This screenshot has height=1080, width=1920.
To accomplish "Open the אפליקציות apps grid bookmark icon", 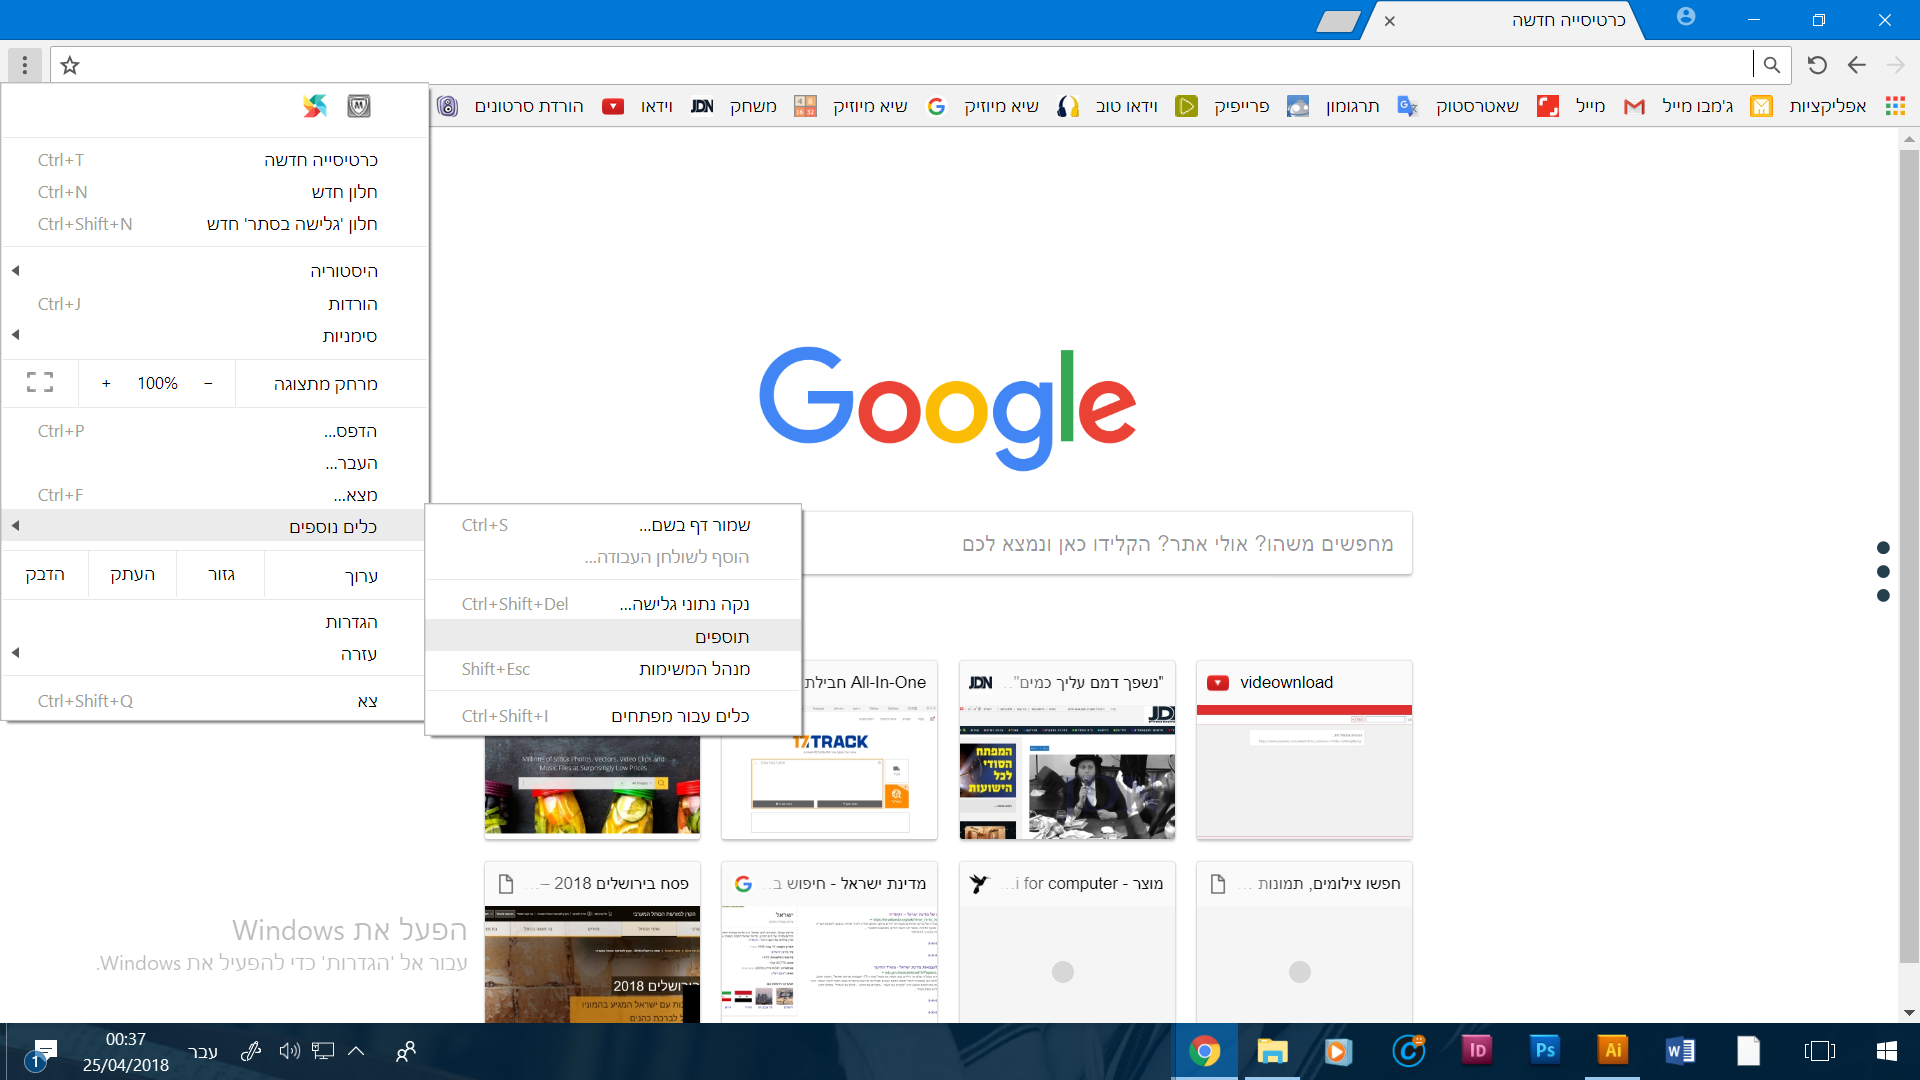I will click(x=1894, y=106).
